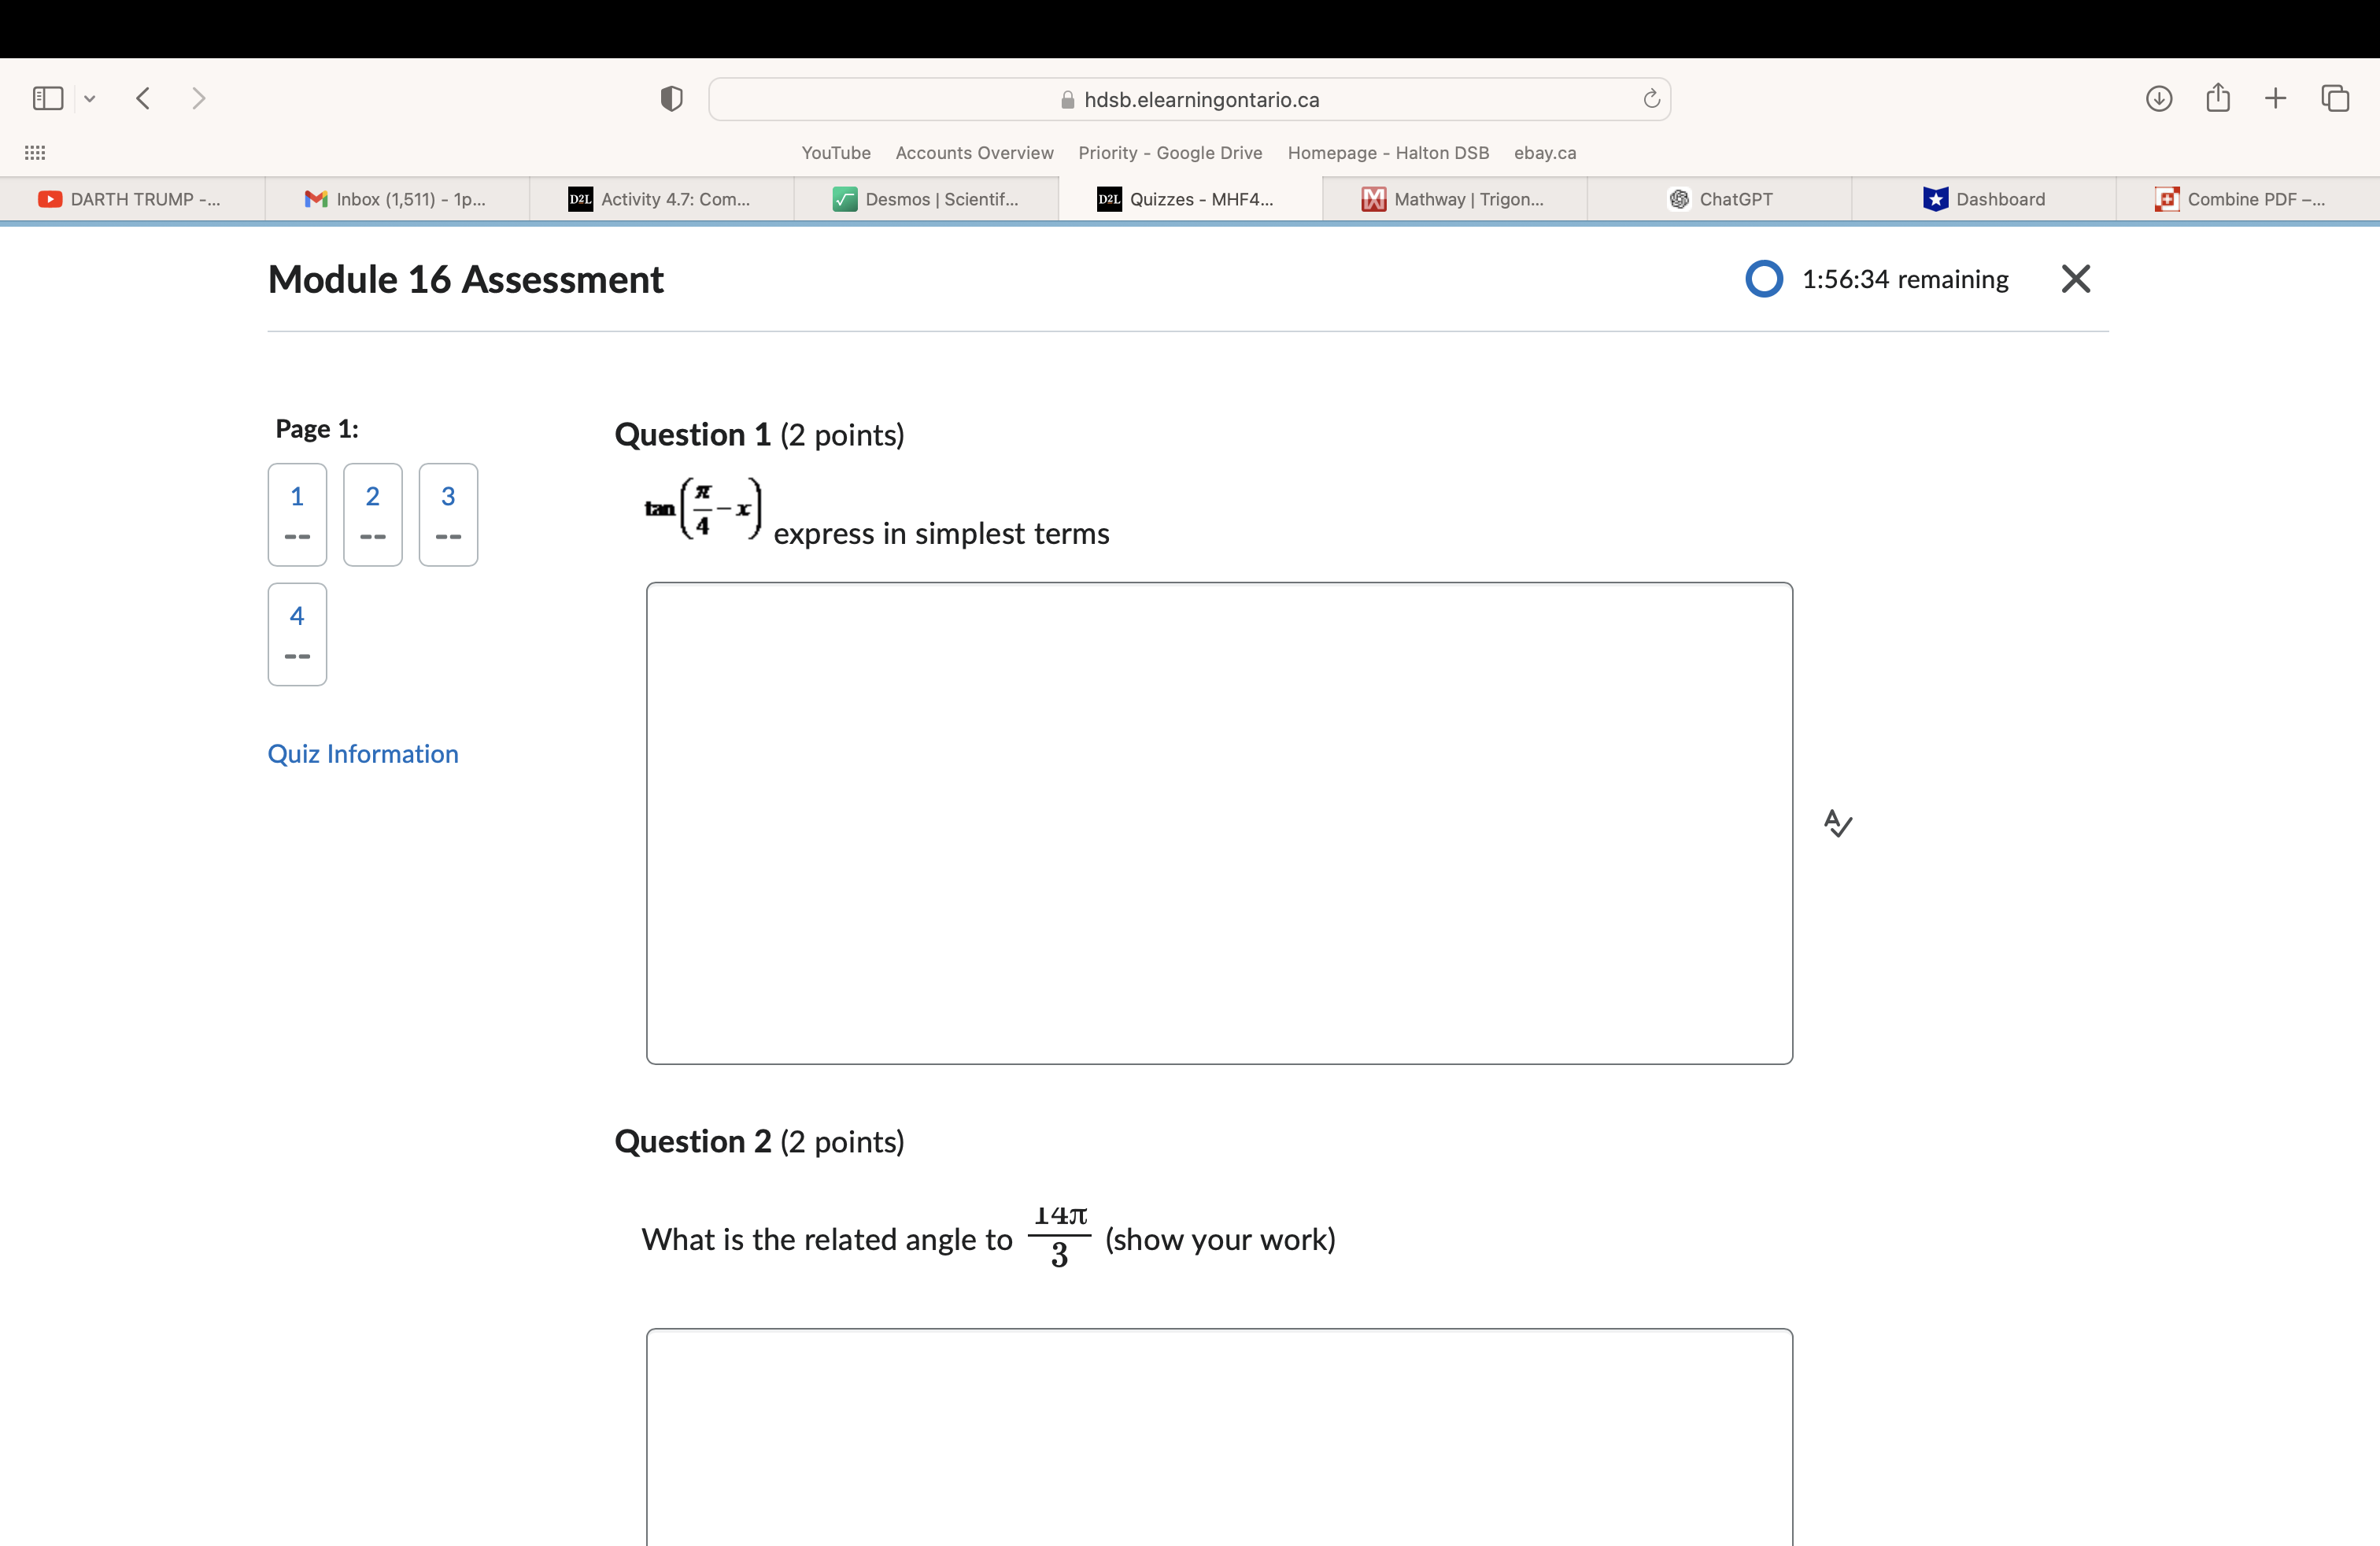The width and height of the screenshot is (2380, 1546).
Task: Click the spell-check icon beside the answer box
Action: [1838, 822]
